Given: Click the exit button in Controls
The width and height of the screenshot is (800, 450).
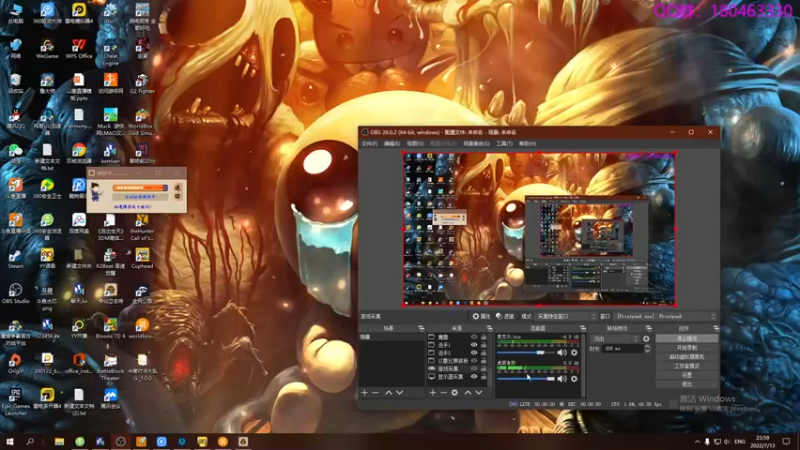Looking at the screenshot, I should tap(687, 384).
